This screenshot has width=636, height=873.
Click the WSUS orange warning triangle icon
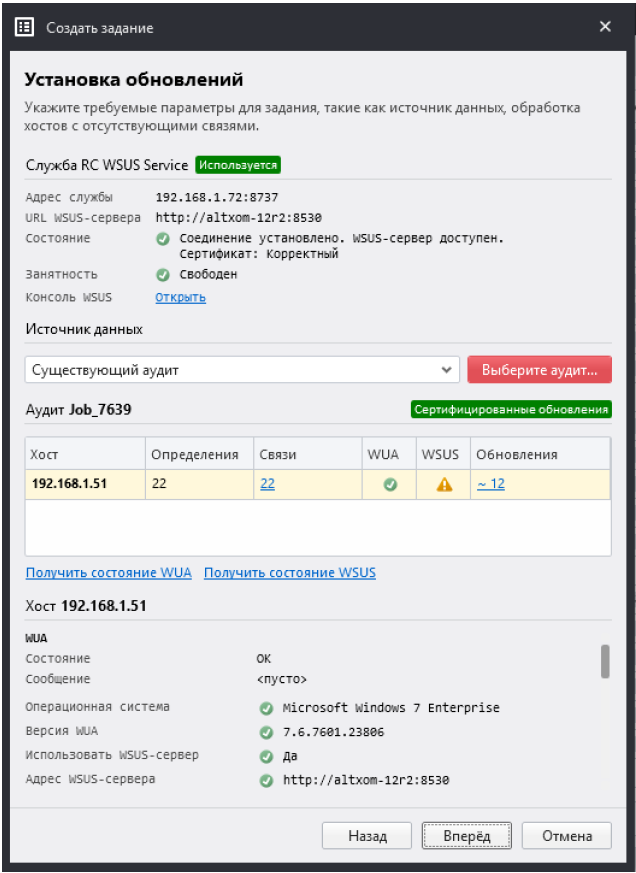pyautogui.click(x=444, y=484)
